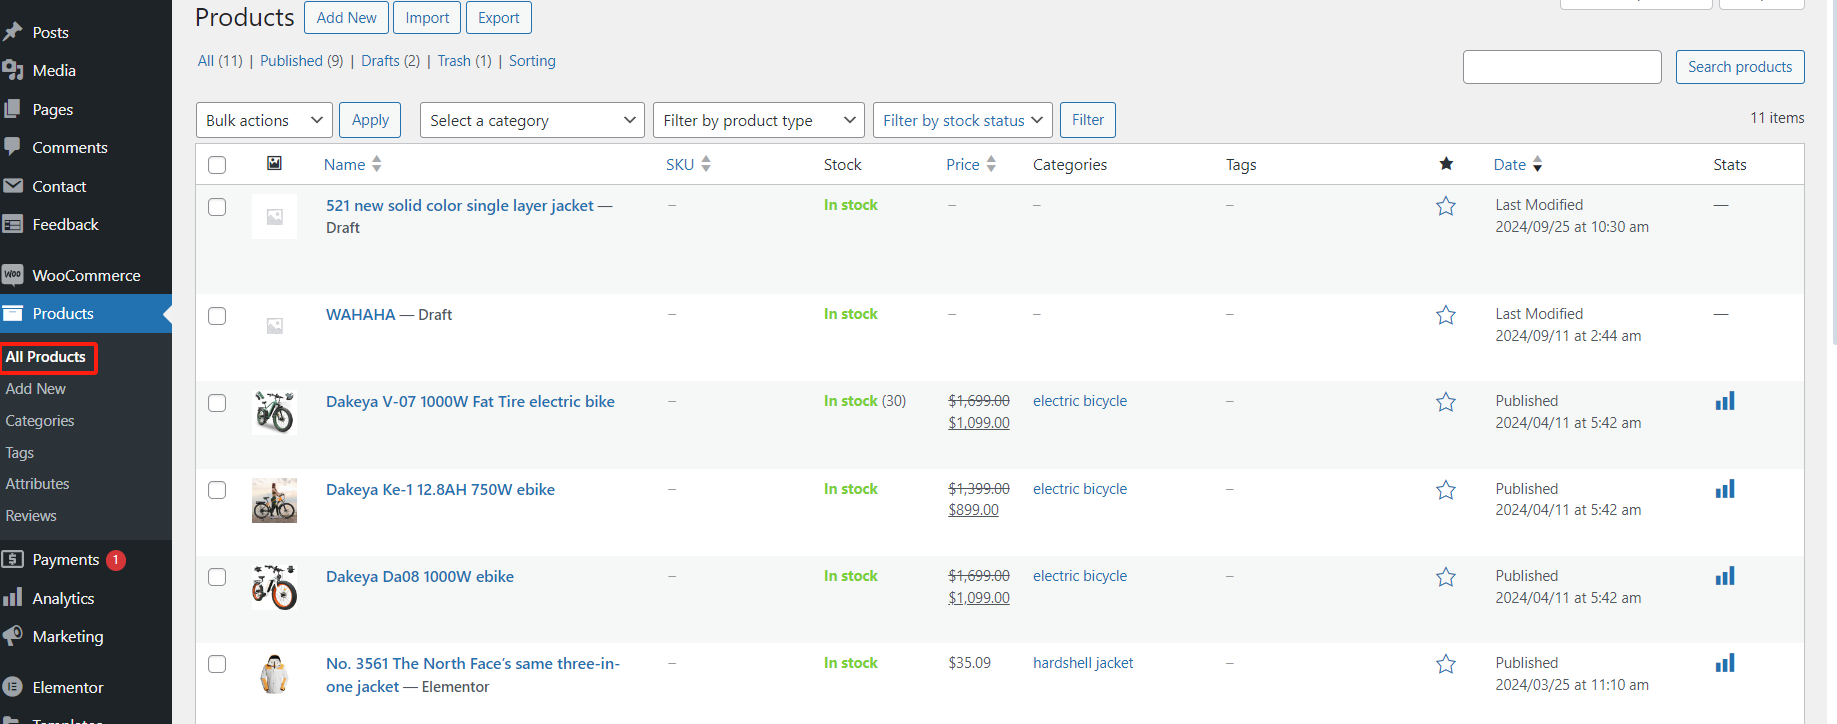Viewport: 1837px width, 724px height.
Task: Click the Export button
Action: (x=499, y=18)
